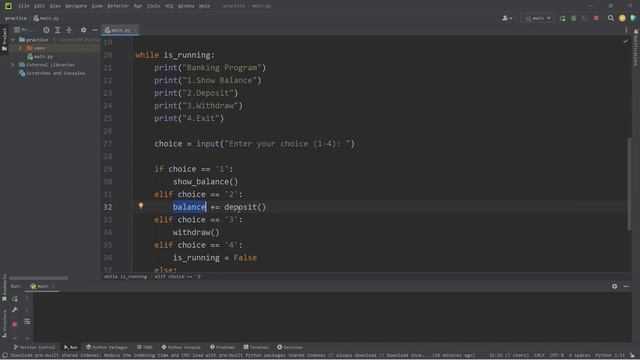Click the intention light bulb on line 32
The image size is (640, 360).
pos(141,206)
